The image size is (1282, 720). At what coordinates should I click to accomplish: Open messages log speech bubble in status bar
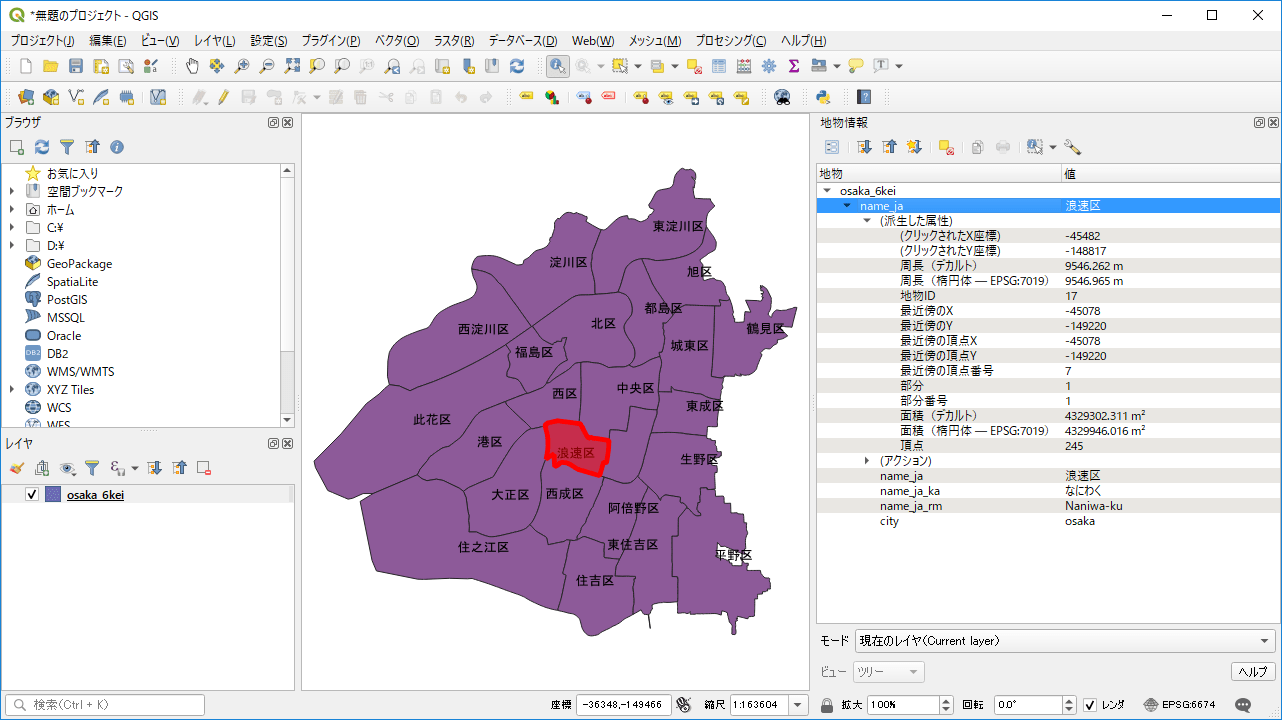1243,705
